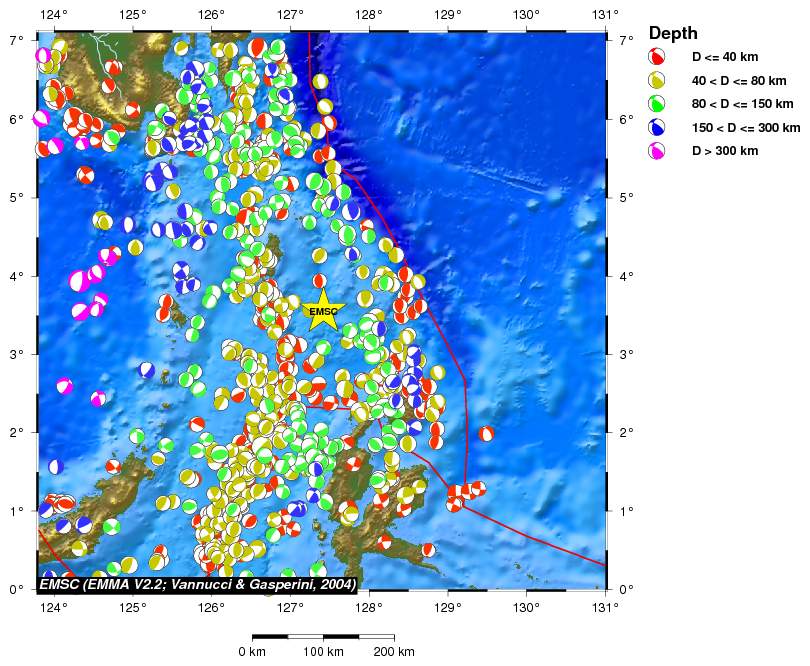Screen dimensions: 810x666
Task: Click the yellow beachball icon in the legend
Action: tap(658, 81)
